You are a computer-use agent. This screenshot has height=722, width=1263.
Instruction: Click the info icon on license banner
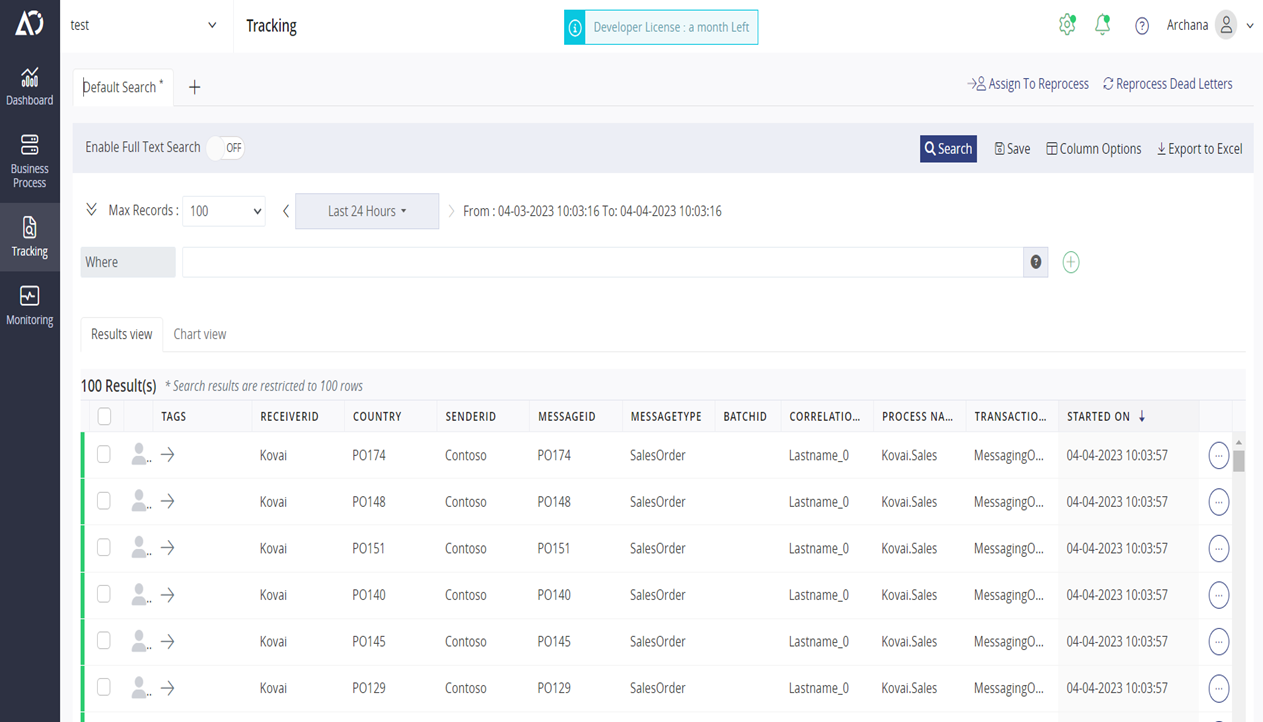pyautogui.click(x=575, y=28)
